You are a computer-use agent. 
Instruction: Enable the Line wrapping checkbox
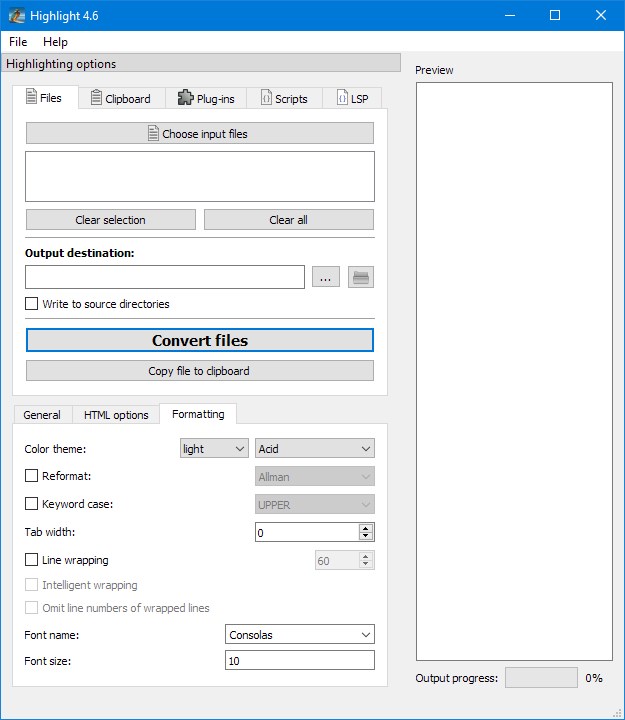point(32,561)
